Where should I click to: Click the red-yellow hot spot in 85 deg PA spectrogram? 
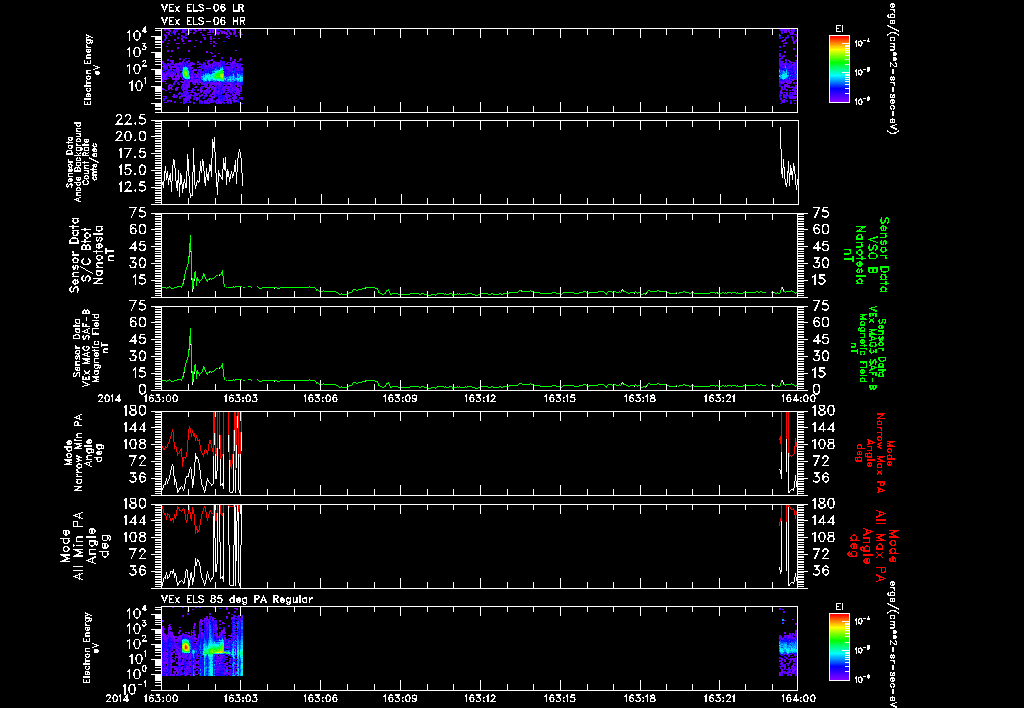pyautogui.click(x=186, y=646)
